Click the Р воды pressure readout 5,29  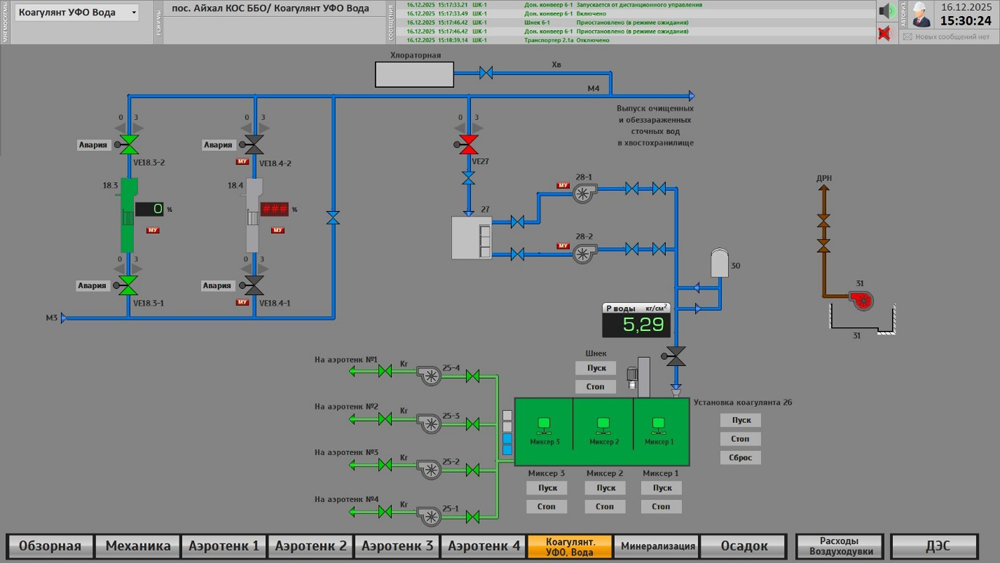tap(636, 325)
